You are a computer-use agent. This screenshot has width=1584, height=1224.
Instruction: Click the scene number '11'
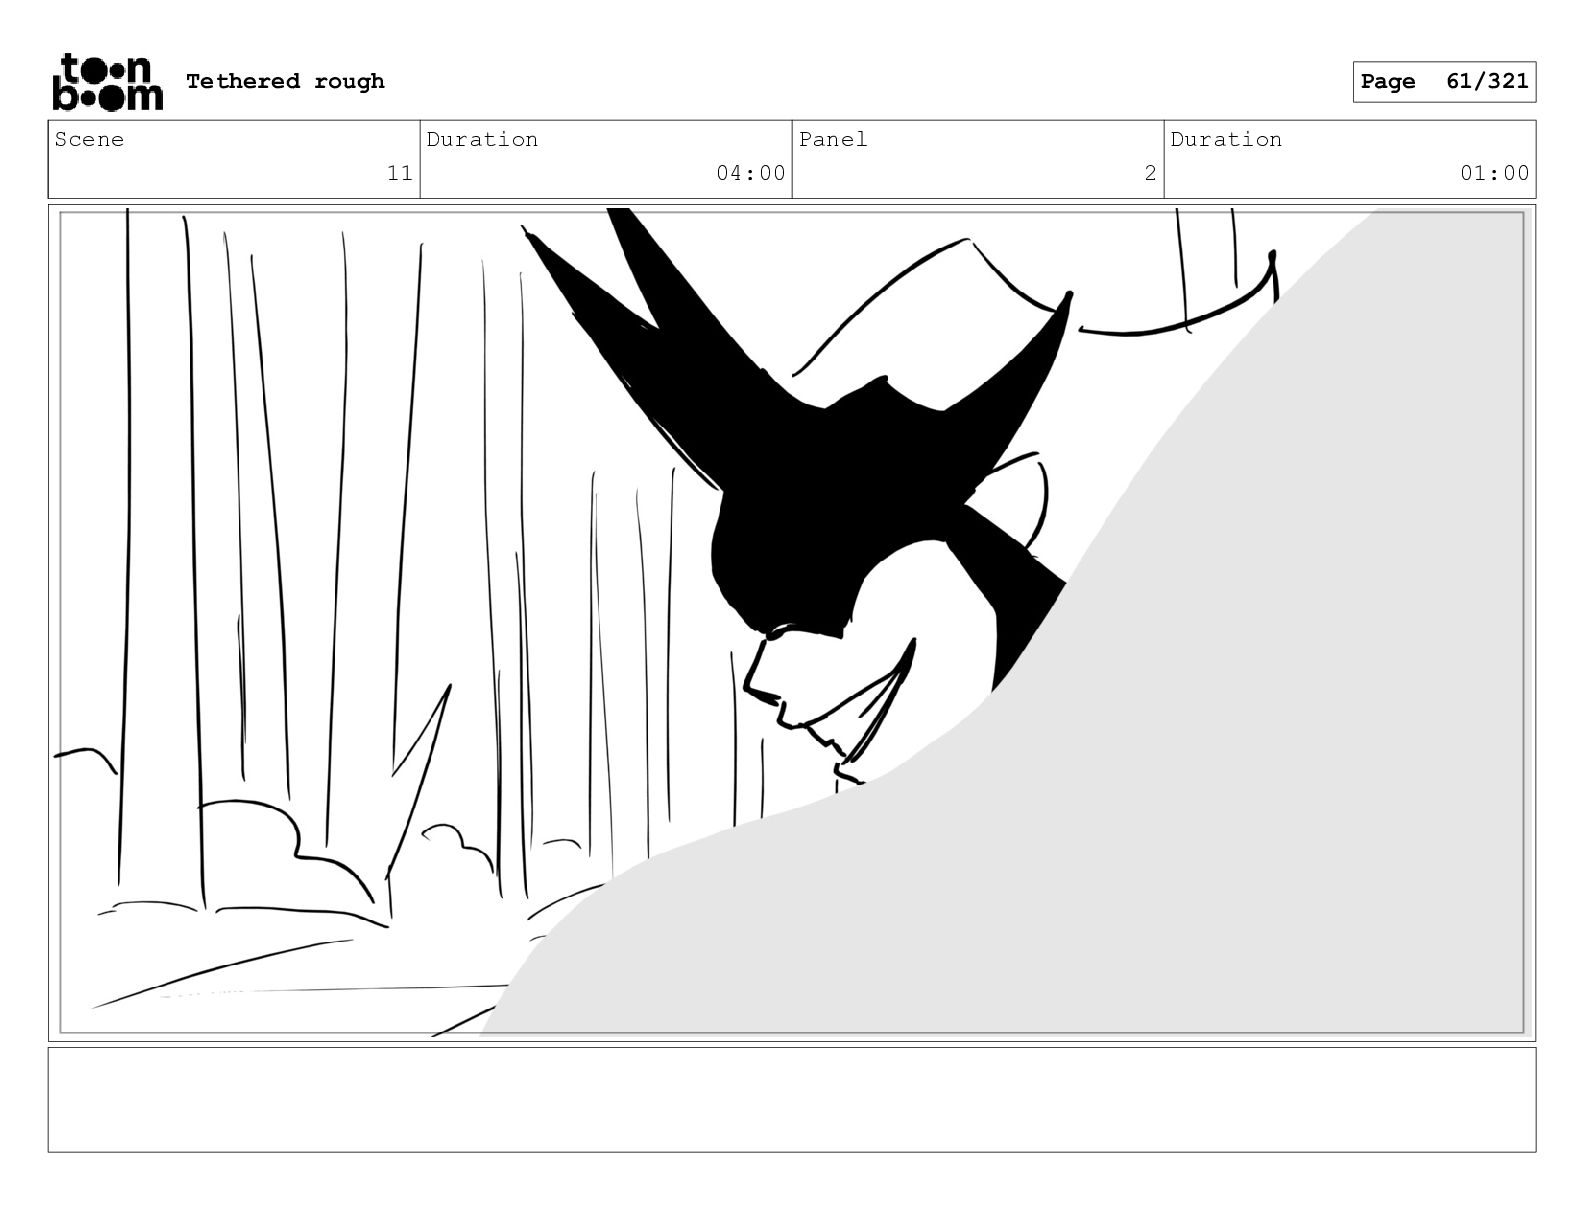[400, 173]
